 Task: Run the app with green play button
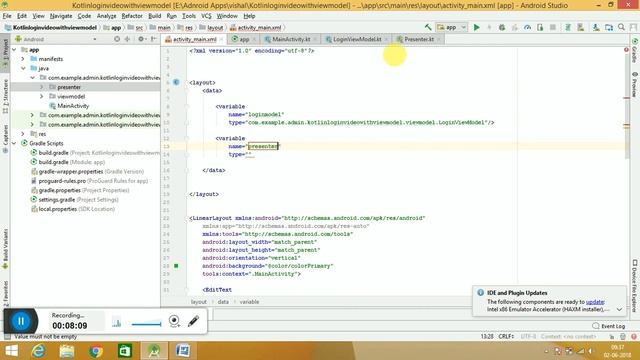coord(476,27)
